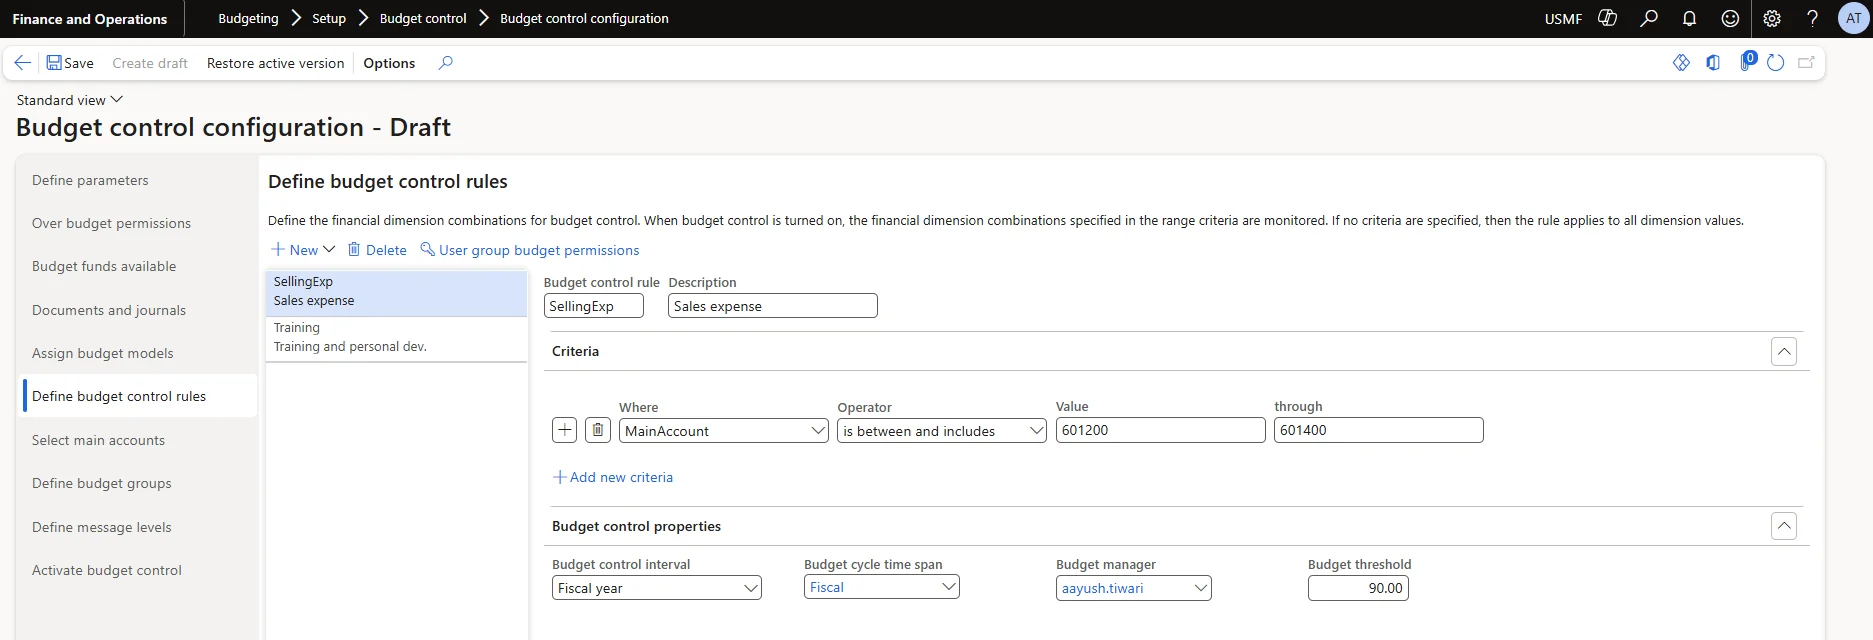Click Delete rule button
The image size is (1873, 640).
377,250
